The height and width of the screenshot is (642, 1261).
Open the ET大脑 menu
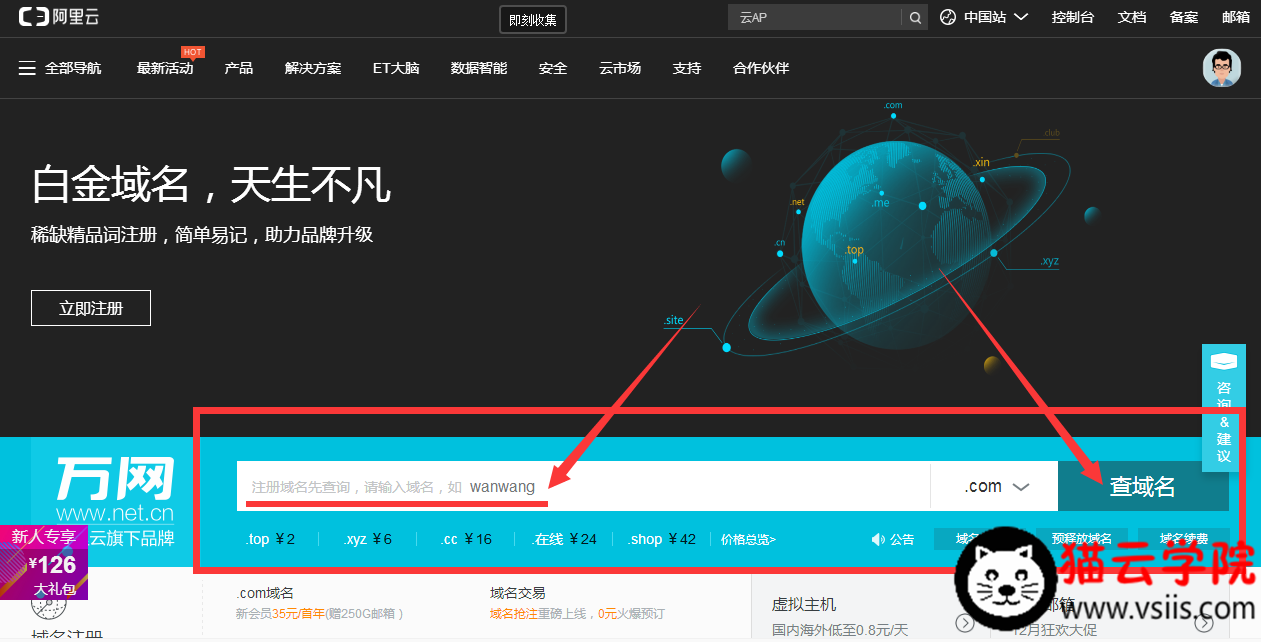pyautogui.click(x=396, y=68)
